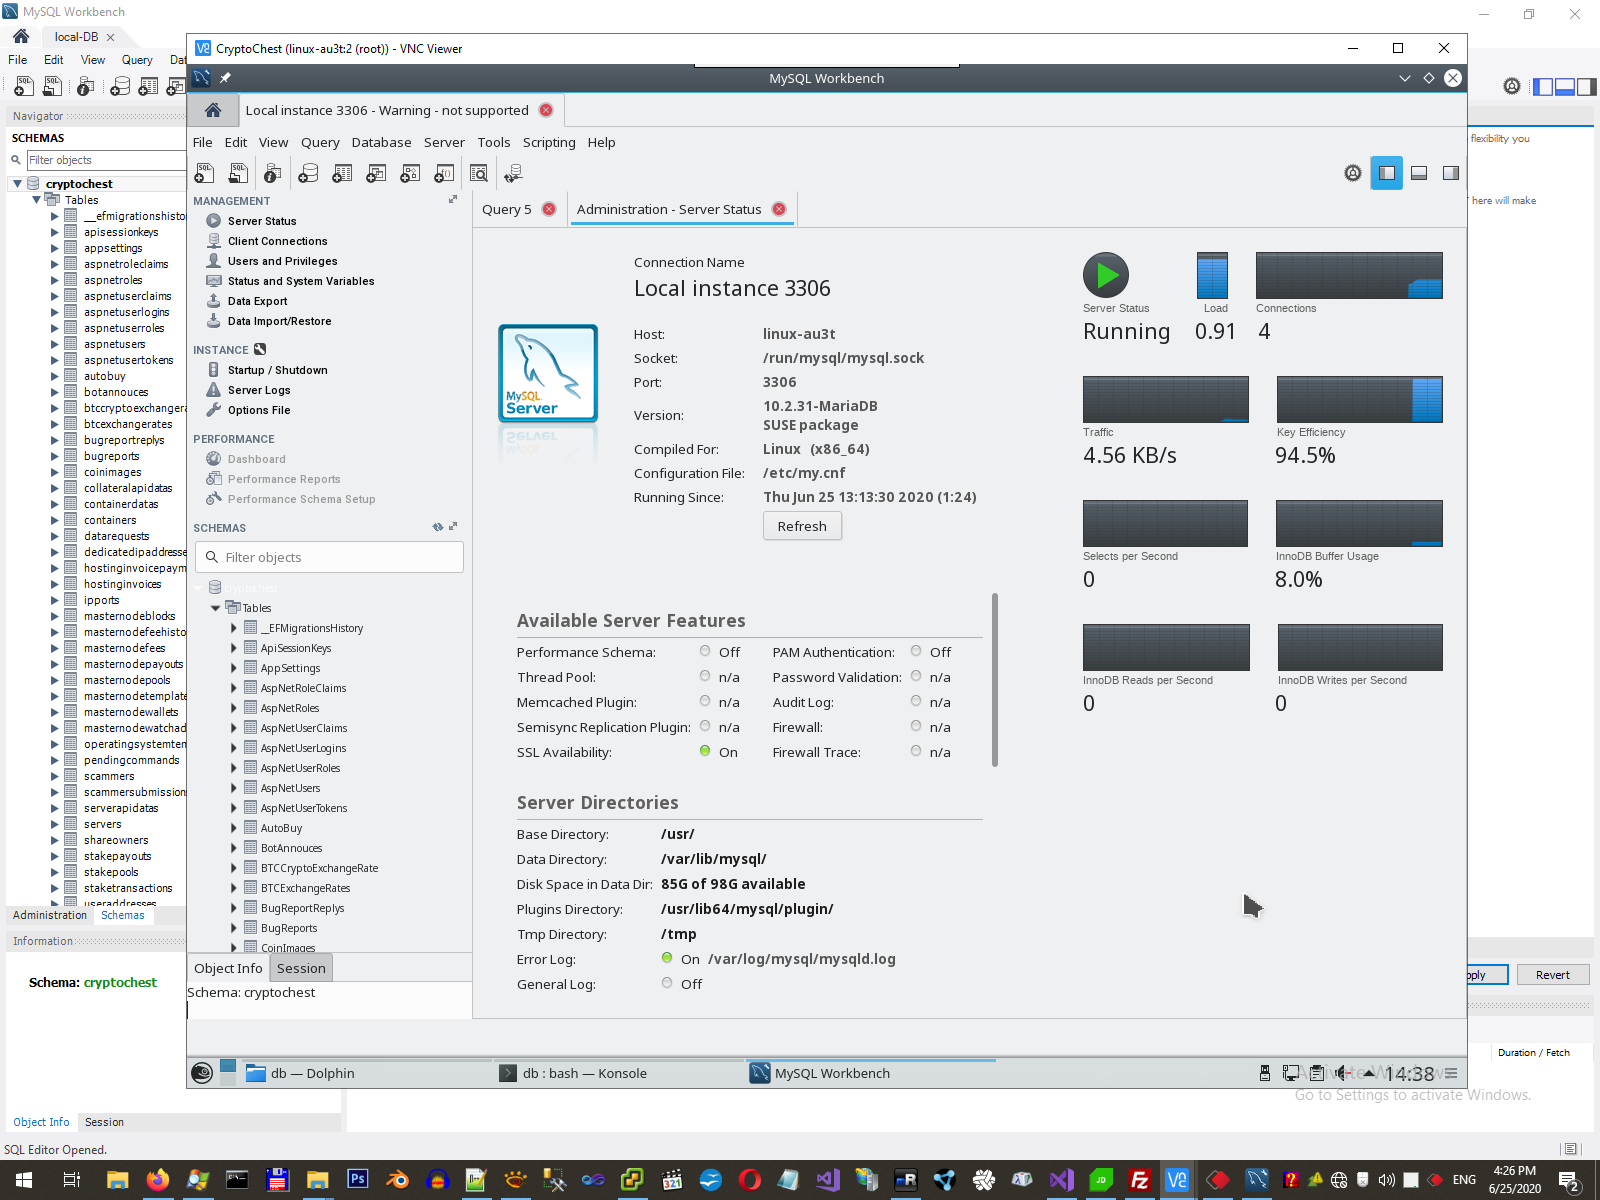Close the Administration - Server Status tab
The width and height of the screenshot is (1600, 1200).
tap(779, 209)
